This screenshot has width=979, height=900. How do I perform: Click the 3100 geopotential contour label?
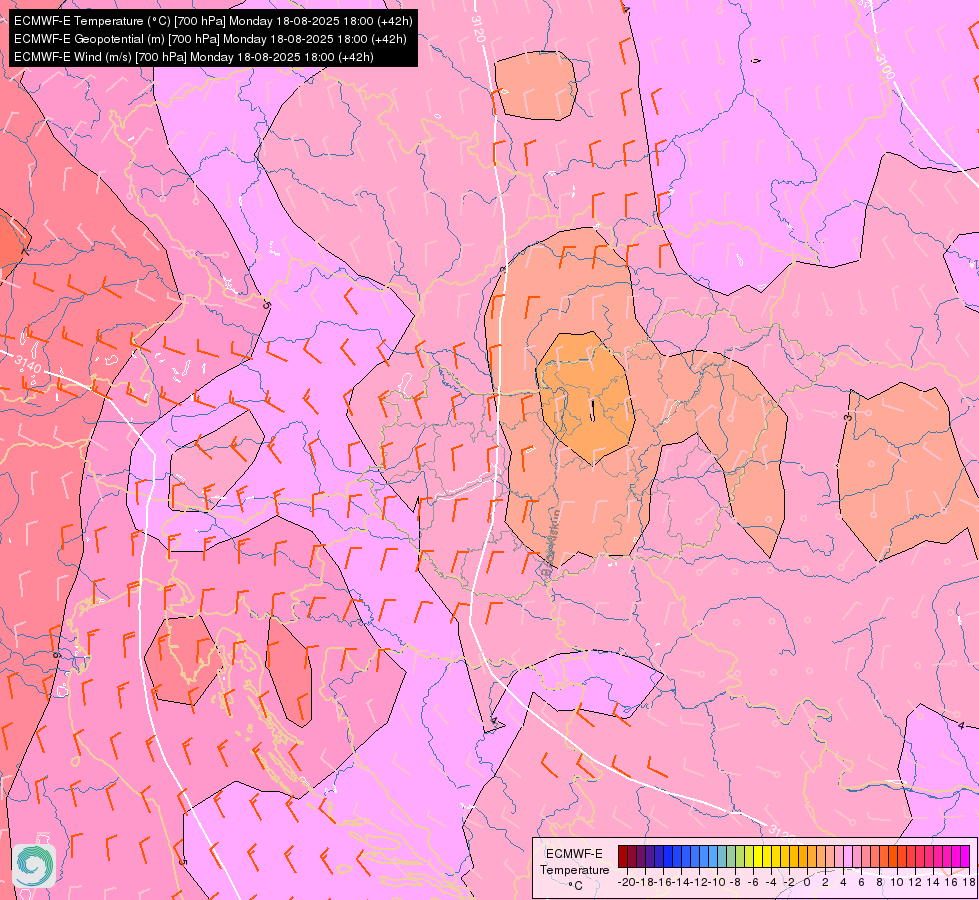point(884,66)
